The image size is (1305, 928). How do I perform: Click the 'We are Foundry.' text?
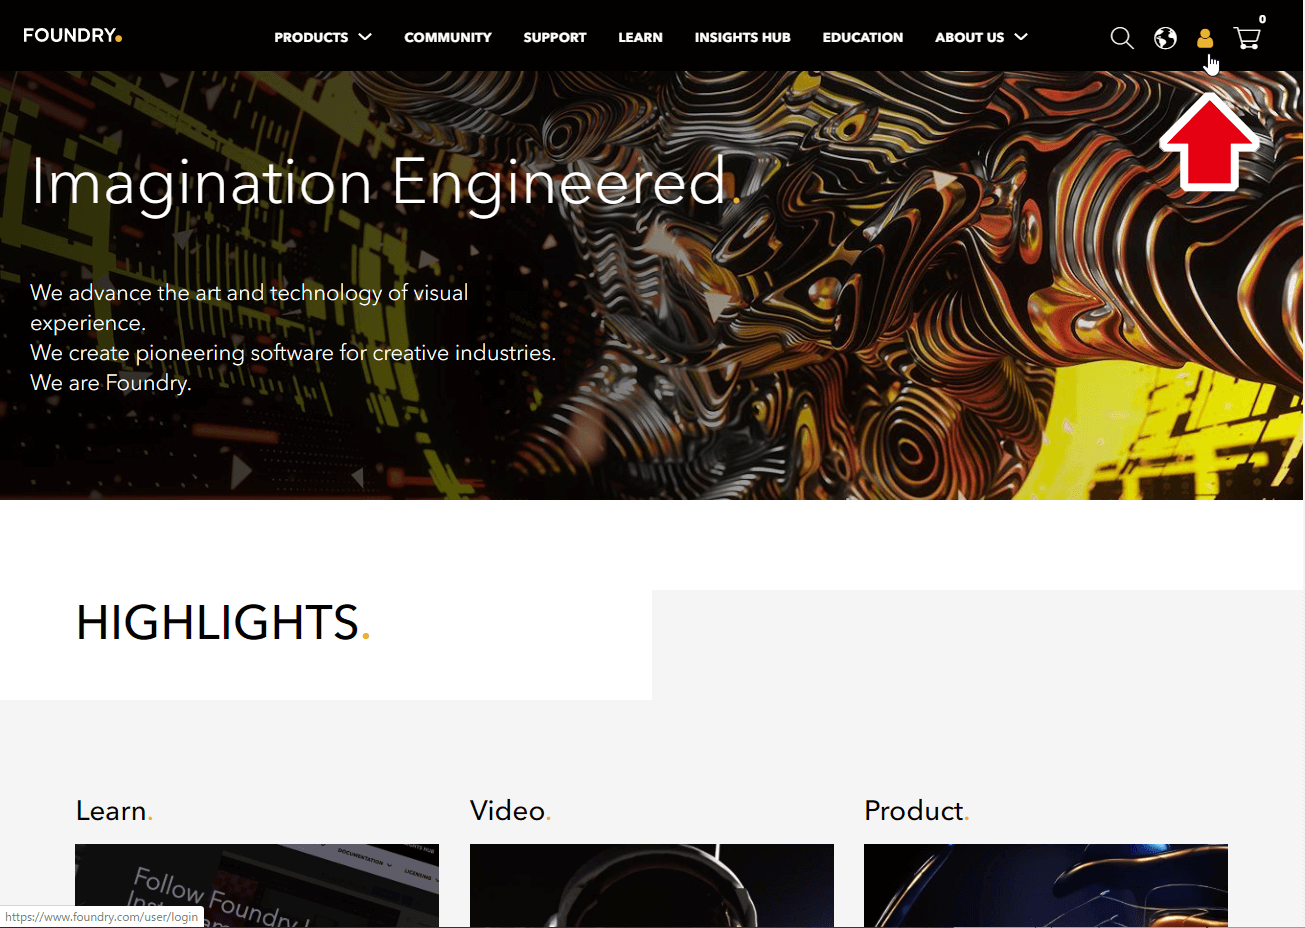tap(110, 383)
